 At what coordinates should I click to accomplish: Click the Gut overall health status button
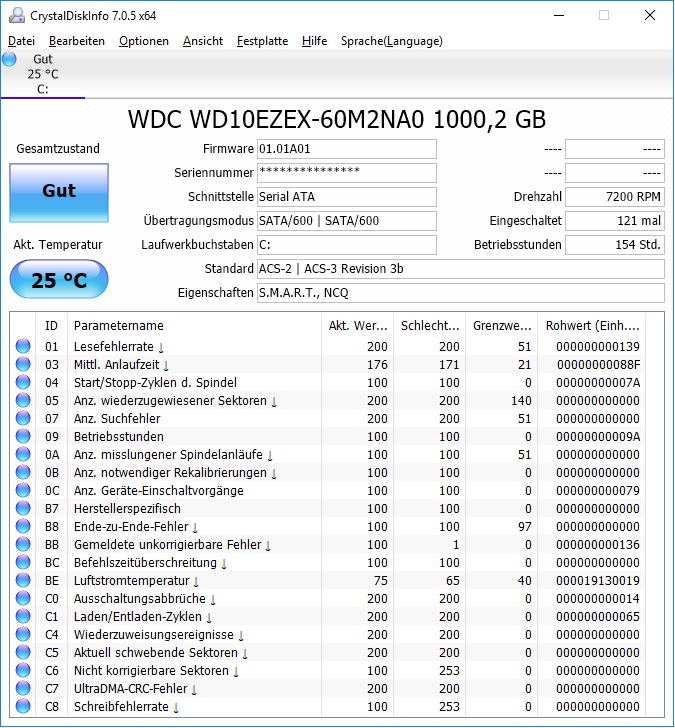click(59, 192)
